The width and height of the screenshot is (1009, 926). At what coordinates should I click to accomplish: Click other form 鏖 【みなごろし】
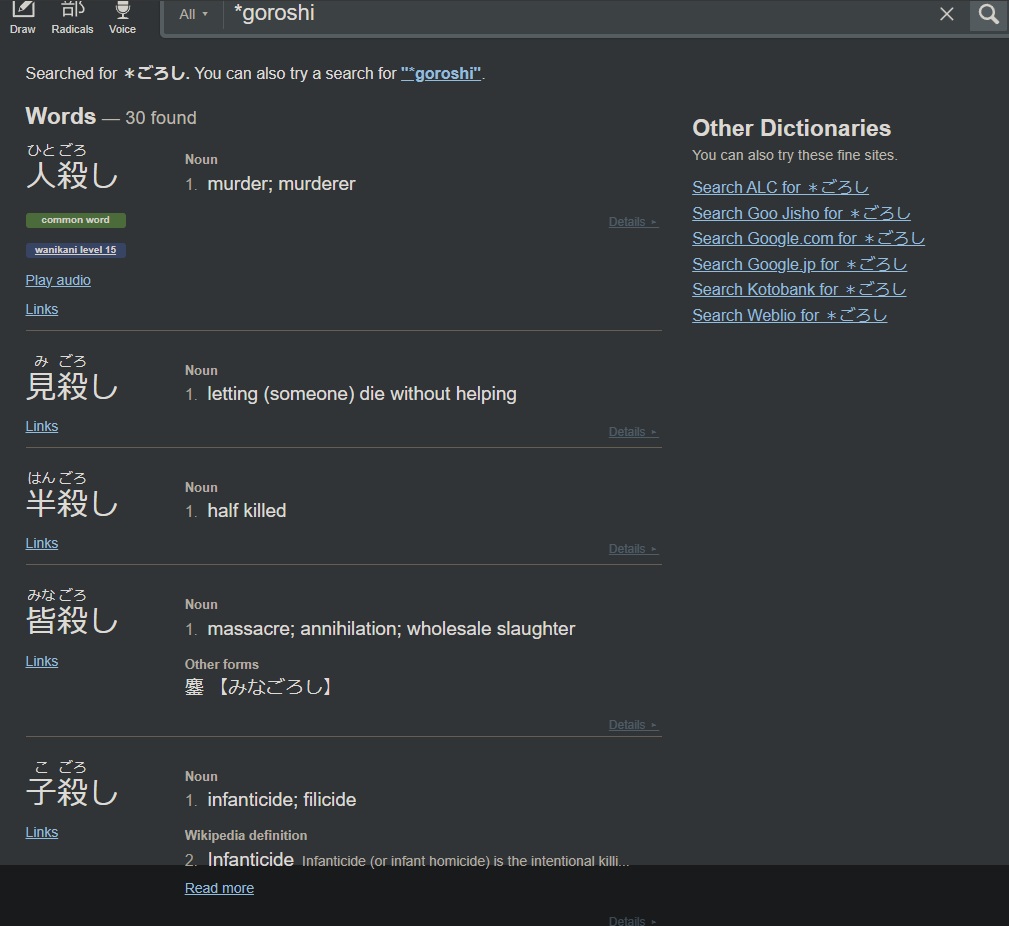click(259, 687)
